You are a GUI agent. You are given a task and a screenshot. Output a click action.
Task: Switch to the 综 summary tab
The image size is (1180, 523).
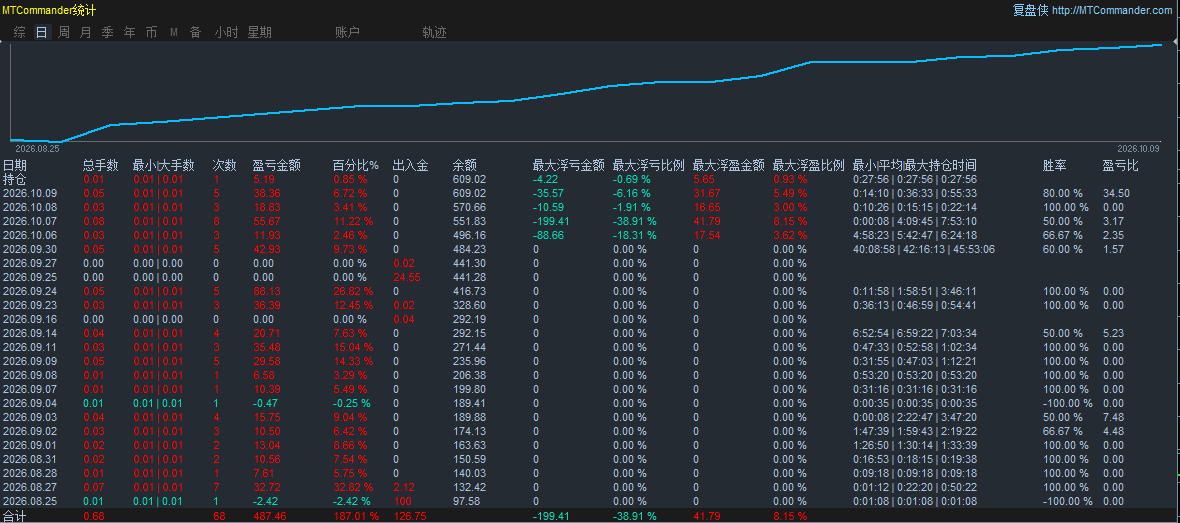[x=20, y=32]
